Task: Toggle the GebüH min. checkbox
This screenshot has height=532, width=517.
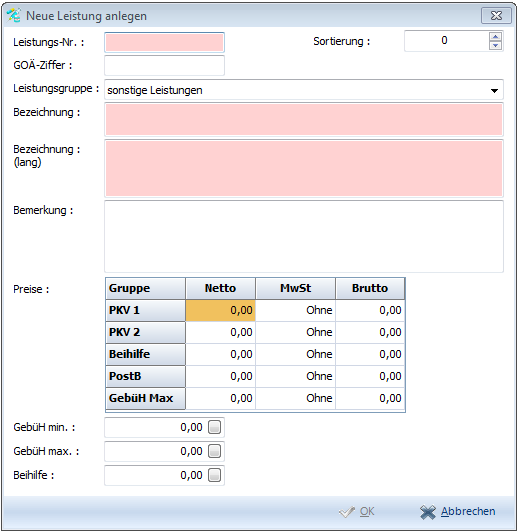Action: tap(214, 427)
